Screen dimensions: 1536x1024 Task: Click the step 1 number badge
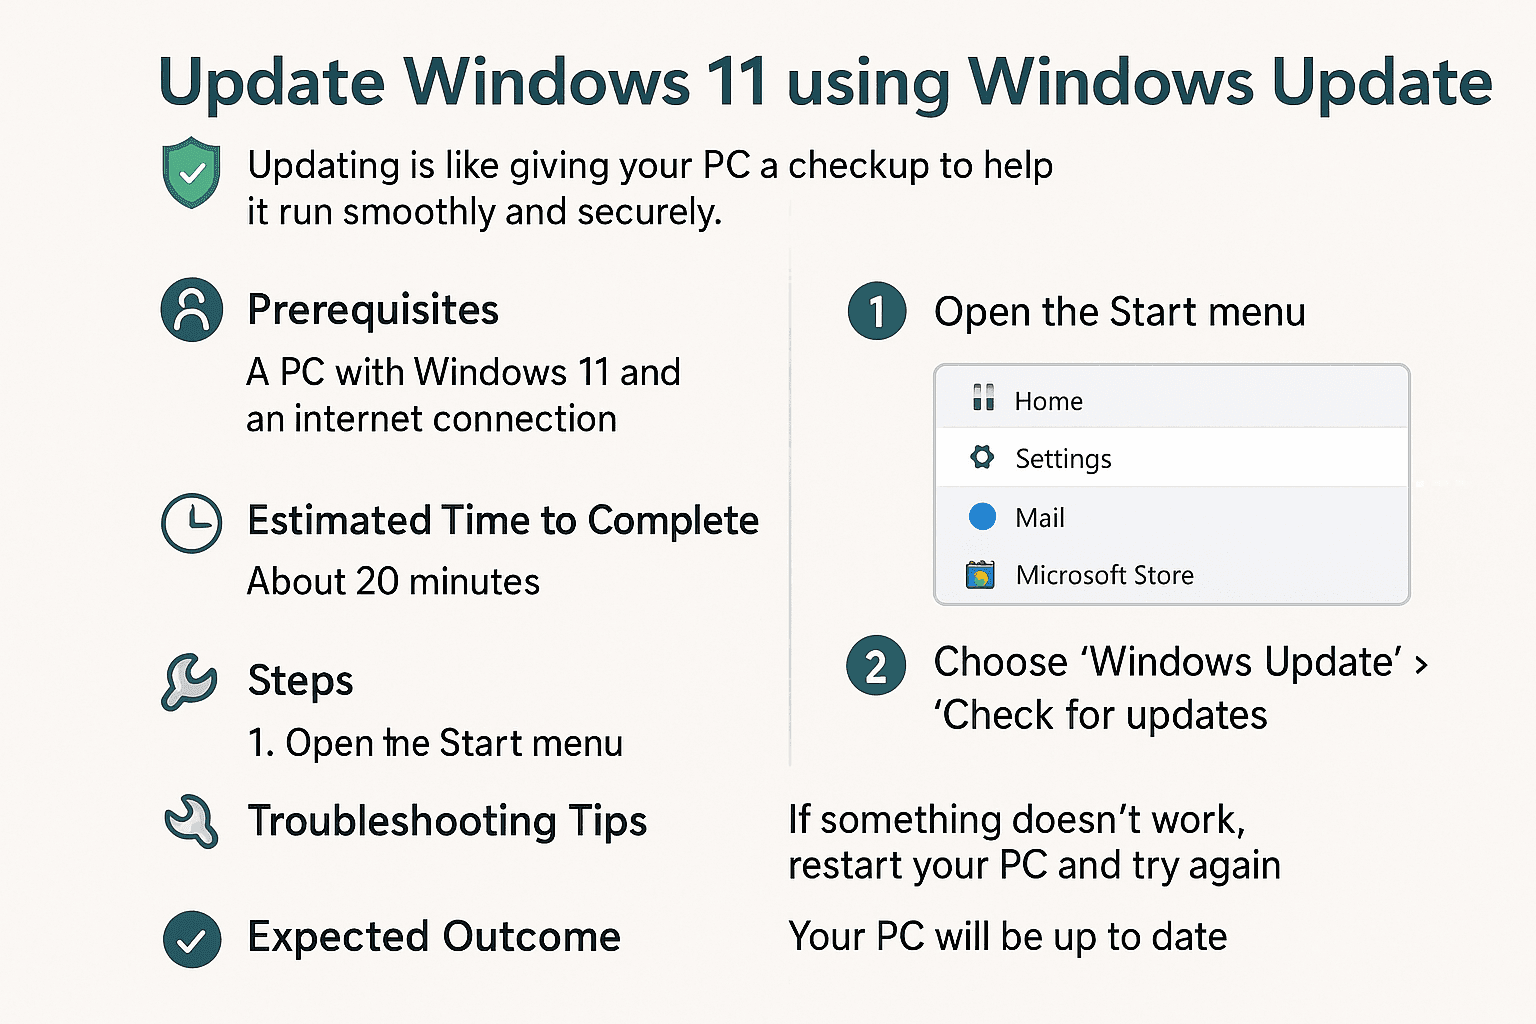[877, 311]
